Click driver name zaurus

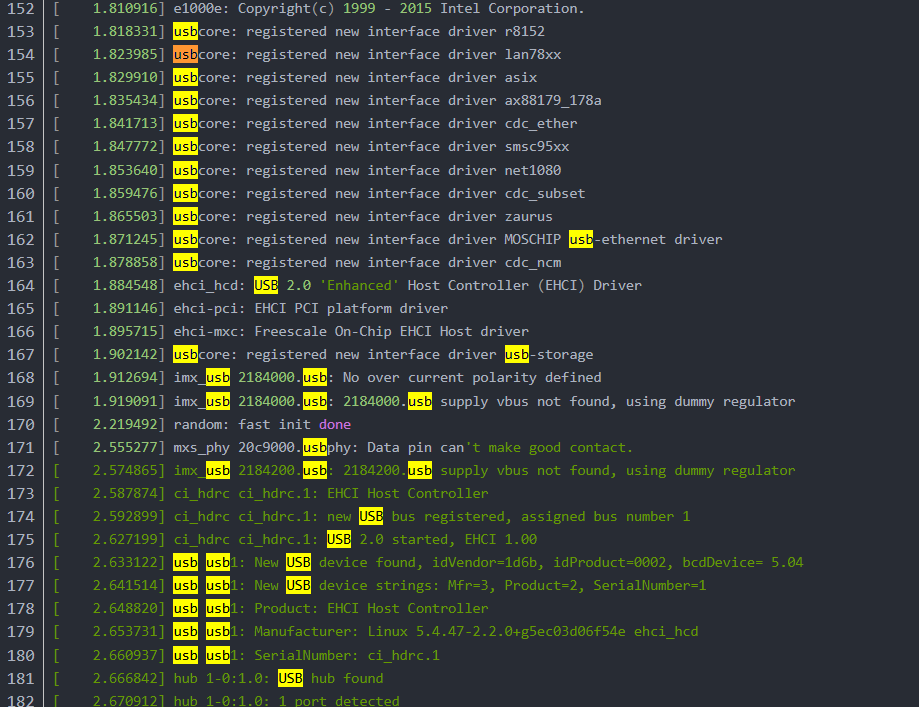(x=529, y=216)
